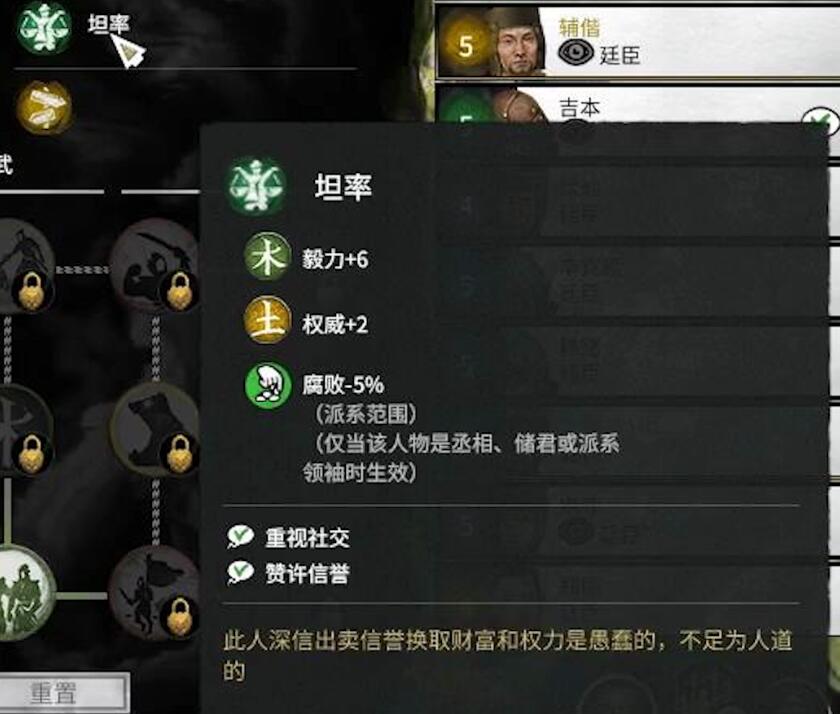
Task: Select the gold signpost trait icon
Action: (x=44, y=107)
